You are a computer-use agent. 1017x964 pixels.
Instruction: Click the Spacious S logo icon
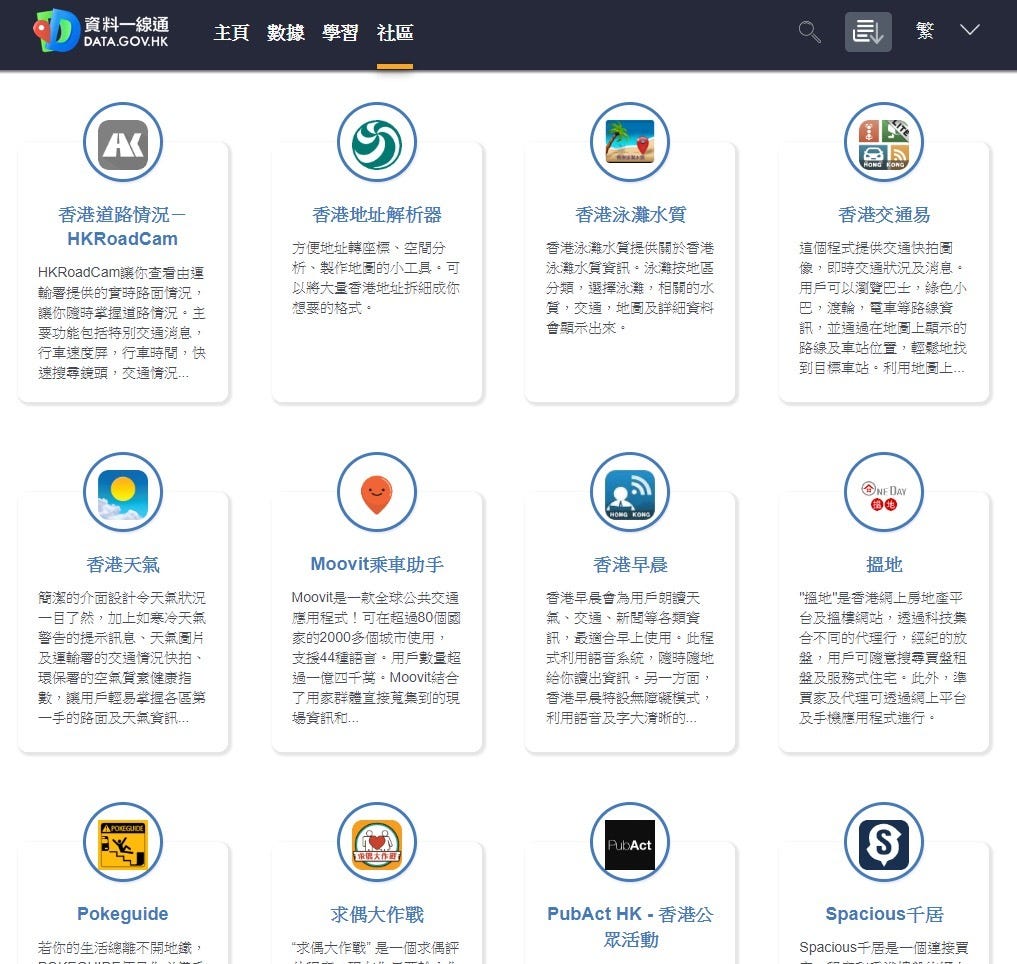884,843
